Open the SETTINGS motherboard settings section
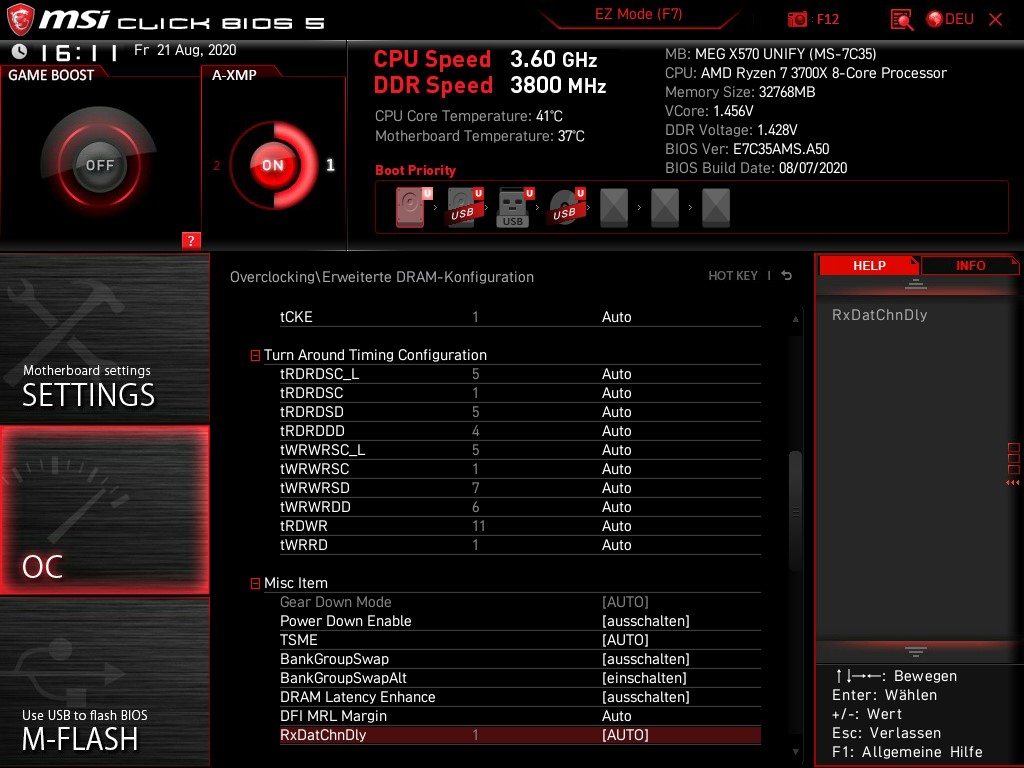The width and height of the screenshot is (1024, 768). 104,338
